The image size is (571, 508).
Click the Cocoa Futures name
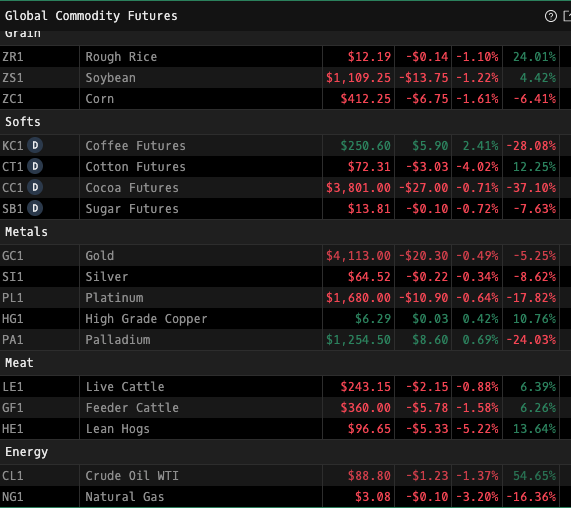tap(132, 188)
